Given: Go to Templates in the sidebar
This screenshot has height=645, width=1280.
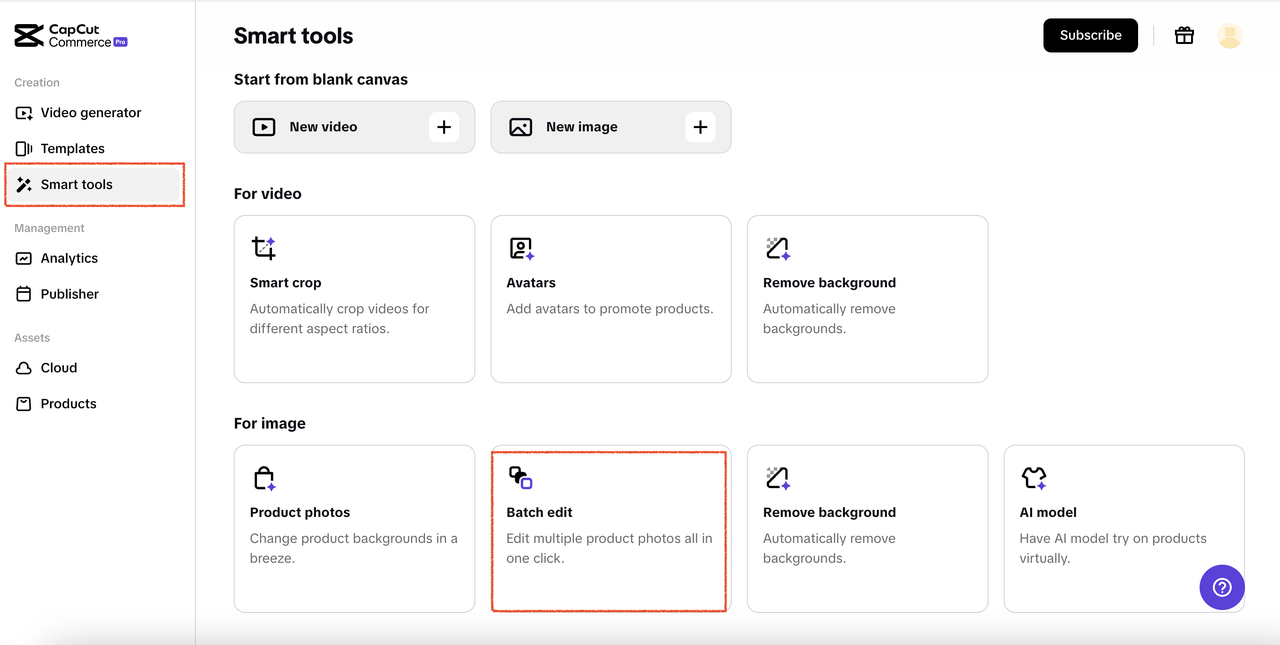Looking at the screenshot, I should tap(72, 149).
